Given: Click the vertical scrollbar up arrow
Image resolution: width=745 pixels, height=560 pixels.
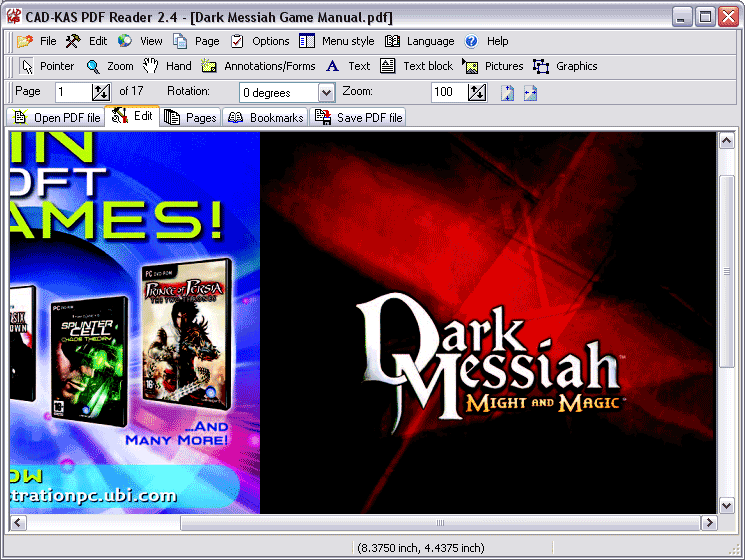Looking at the screenshot, I should click(726, 141).
